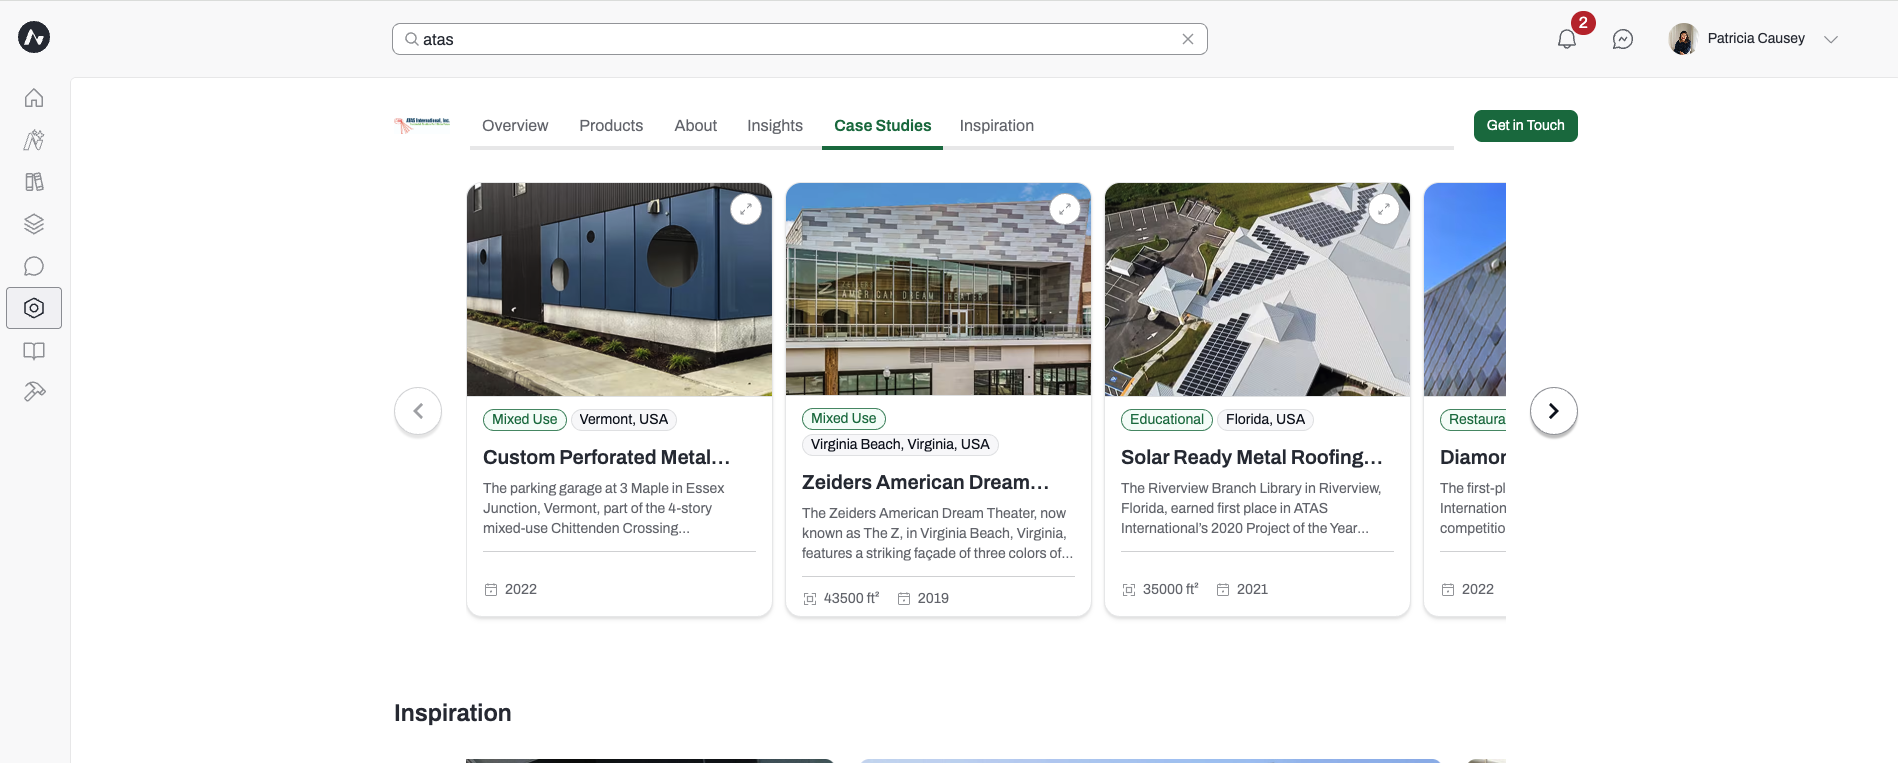This screenshot has width=1898, height=763.
Task: Open the Zeiders American Dream case study title
Action: click(926, 482)
